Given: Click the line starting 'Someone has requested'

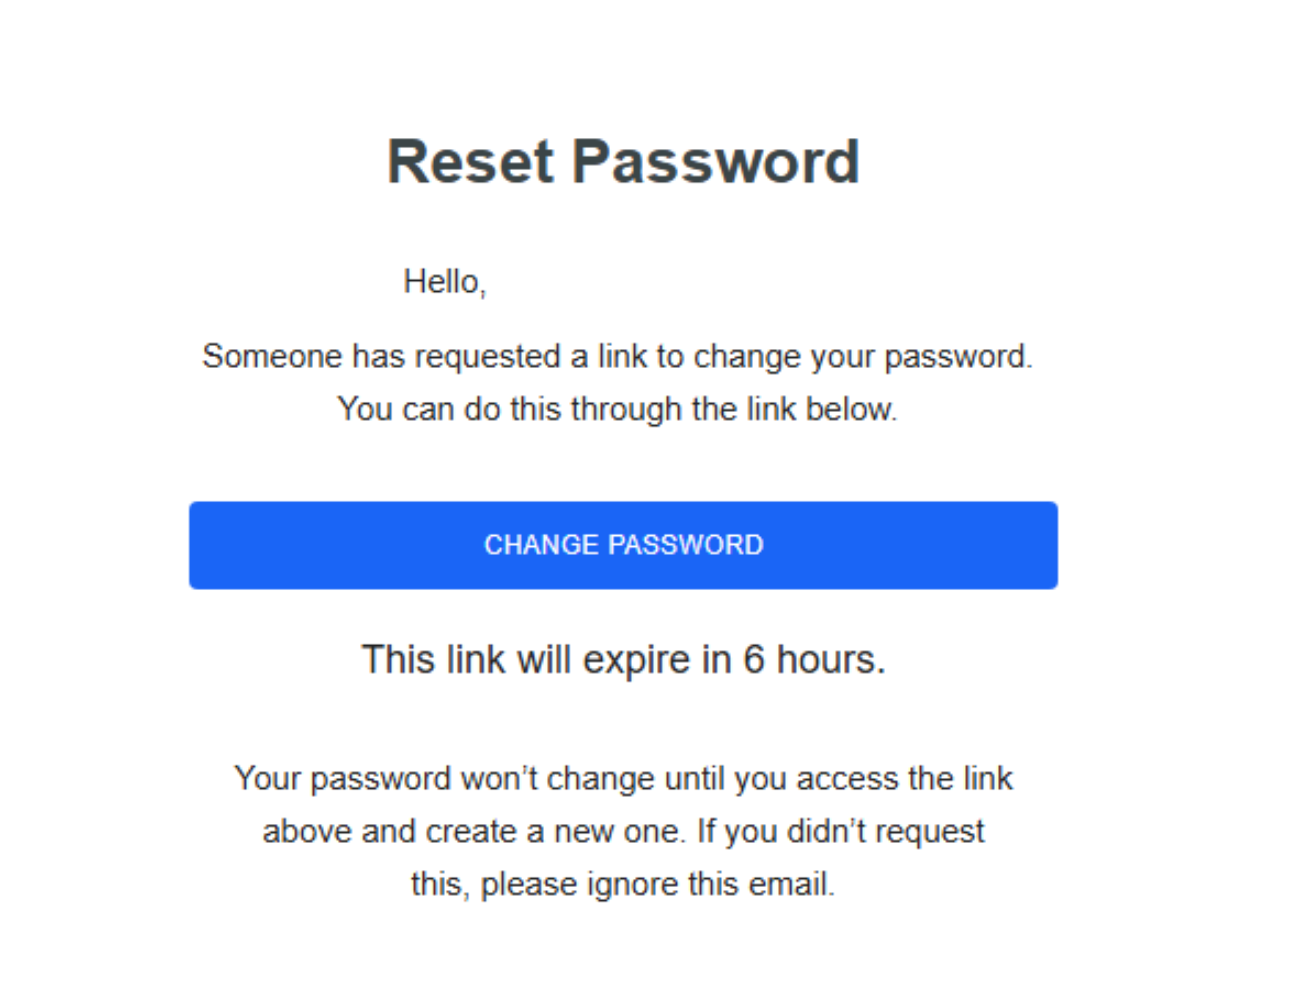Looking at the screenshot, I should pyautogui.click(x=617, y=357).
